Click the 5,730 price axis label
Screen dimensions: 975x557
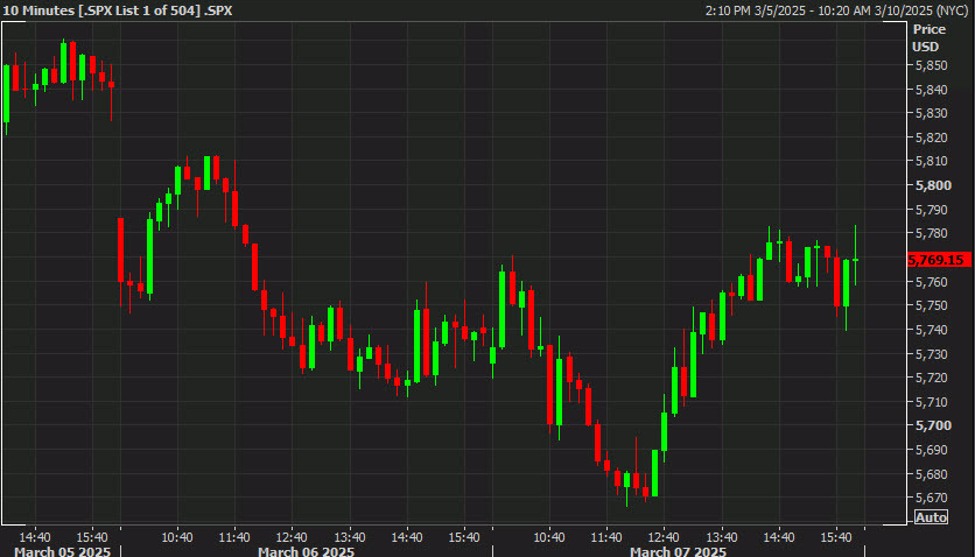(x=931, y=354)
